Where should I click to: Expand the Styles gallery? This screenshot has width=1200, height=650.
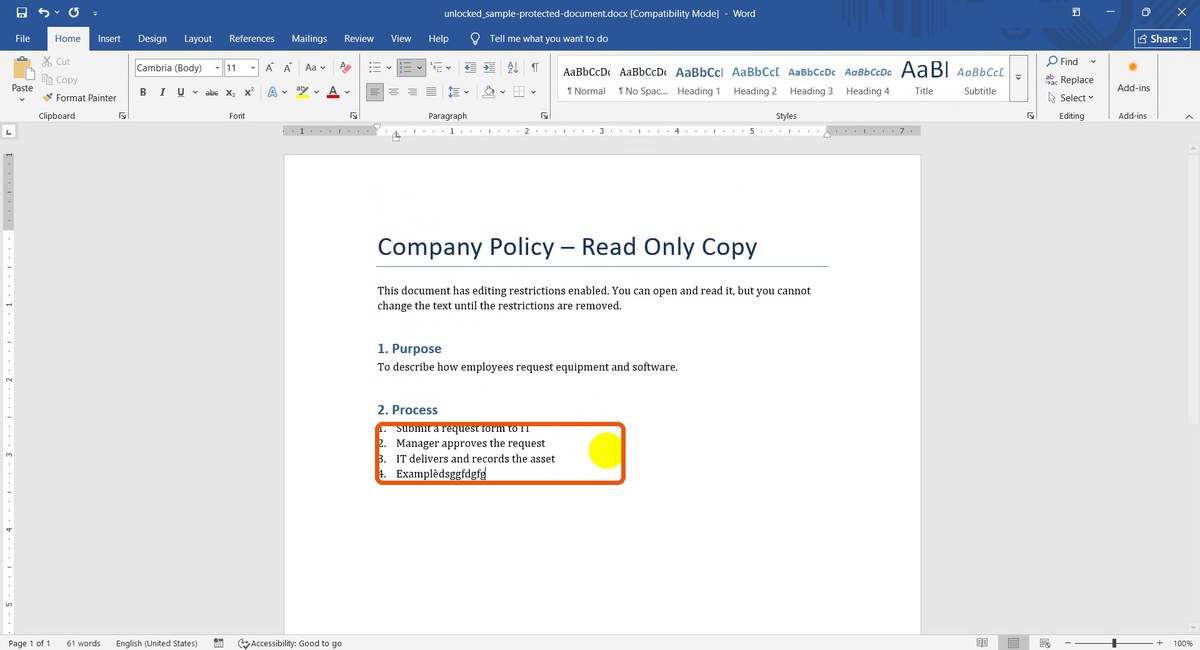pyautogui.click(x=1018, y=77)
